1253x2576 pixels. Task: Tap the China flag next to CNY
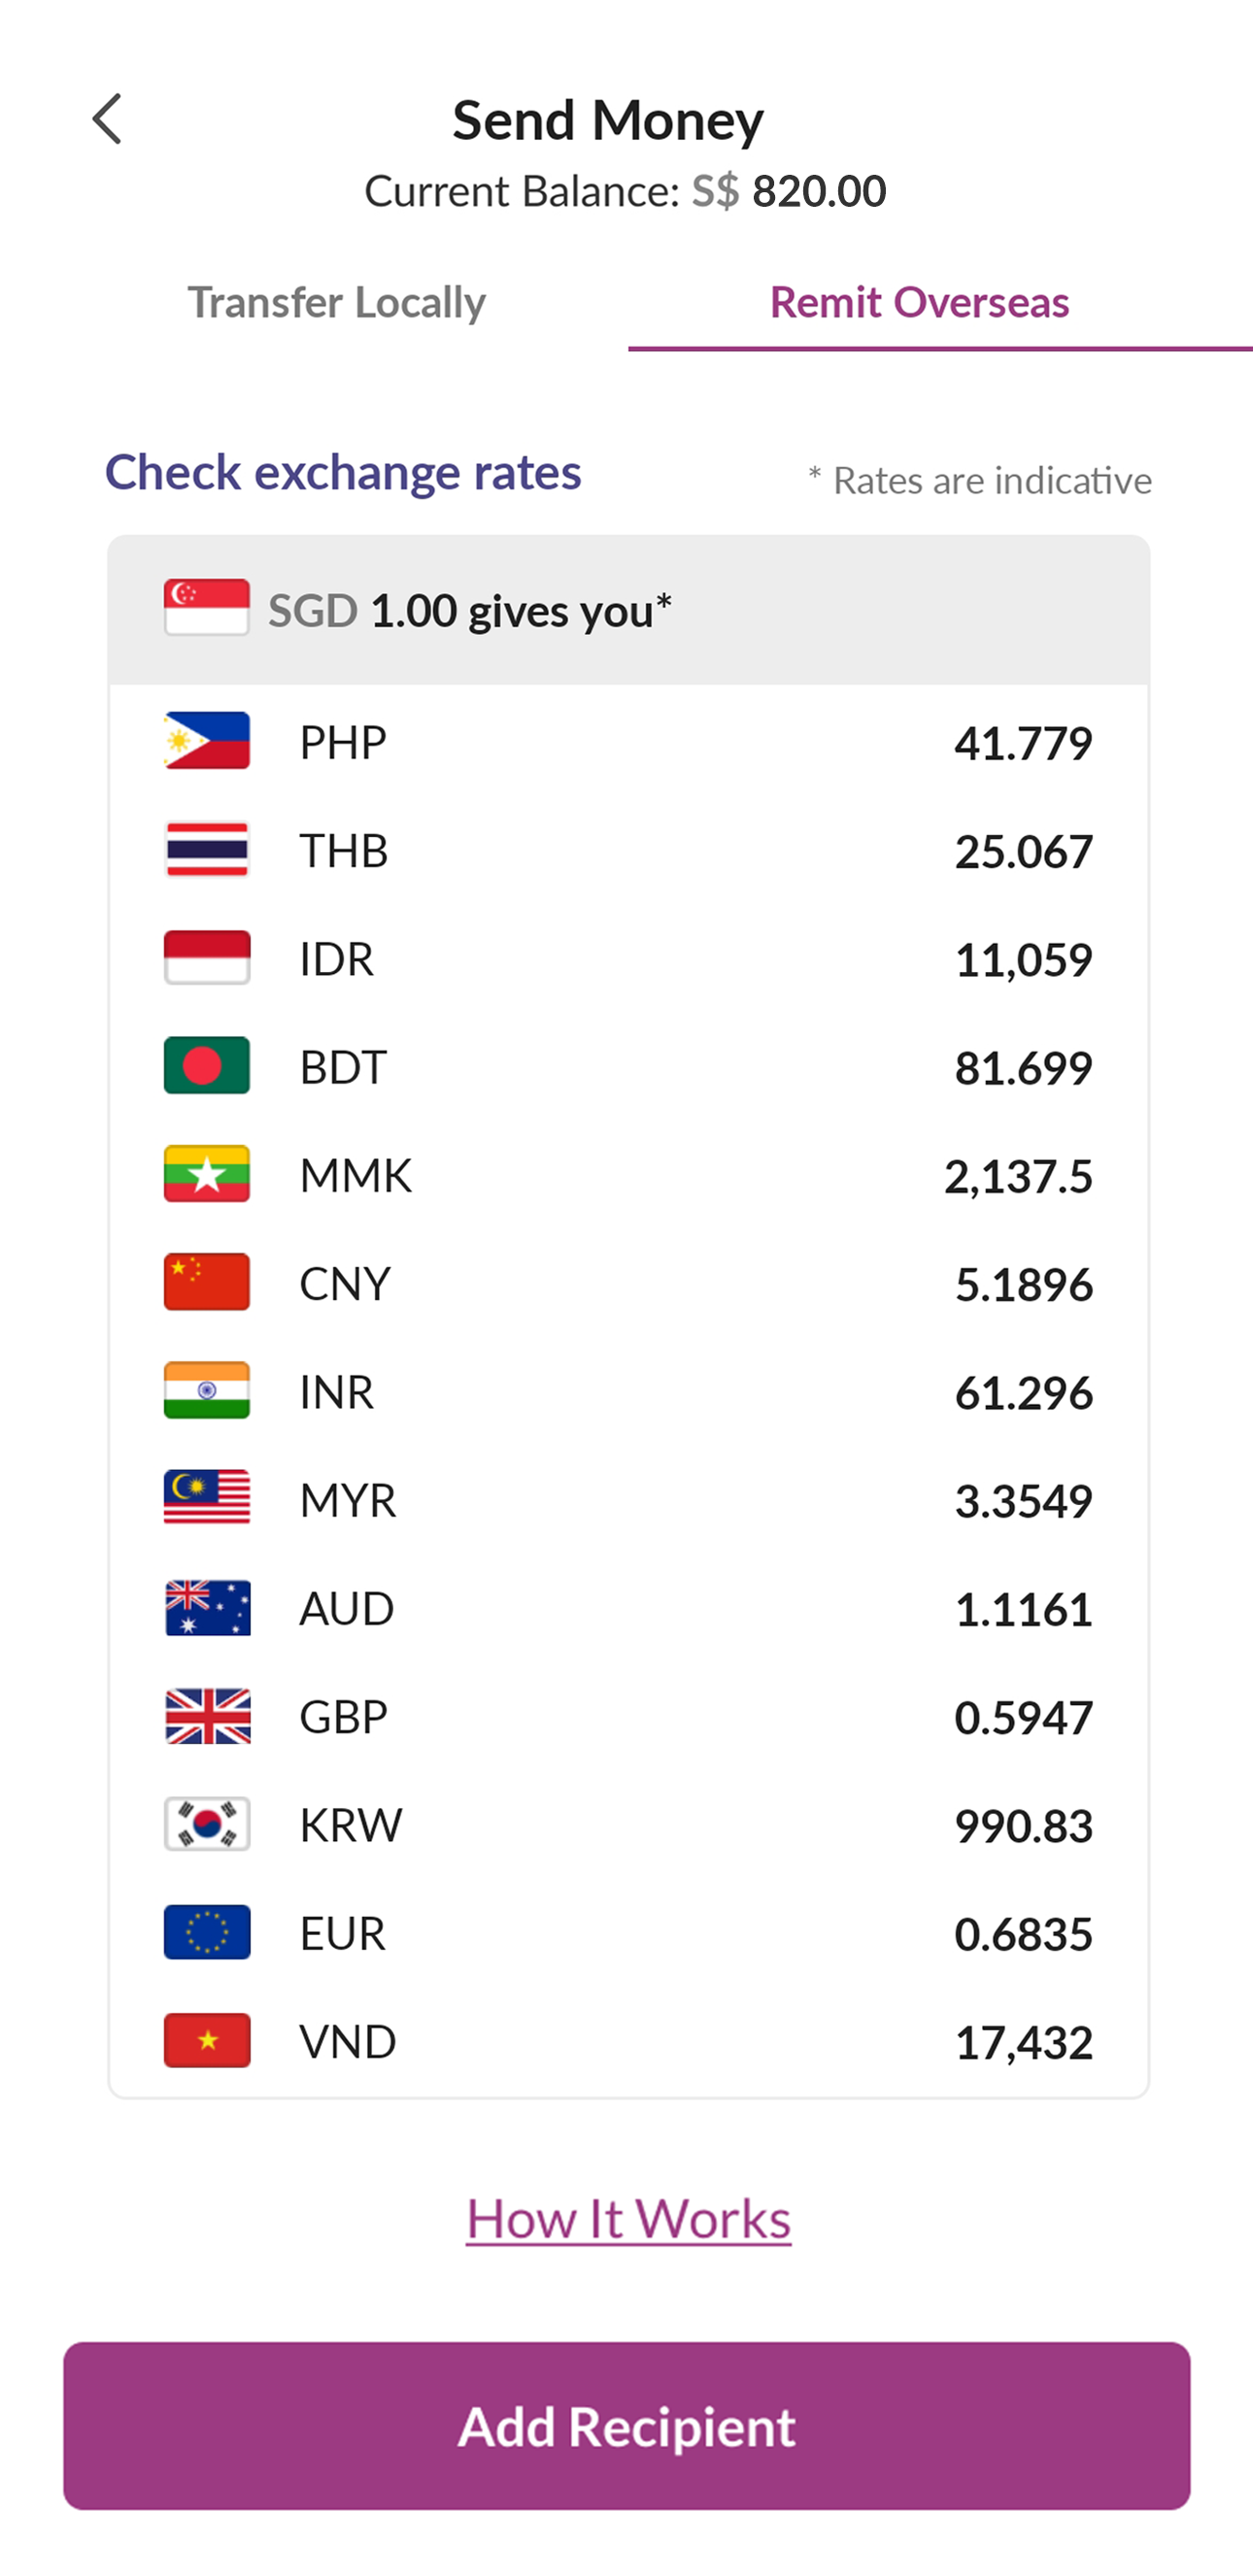pos(207,1281)
